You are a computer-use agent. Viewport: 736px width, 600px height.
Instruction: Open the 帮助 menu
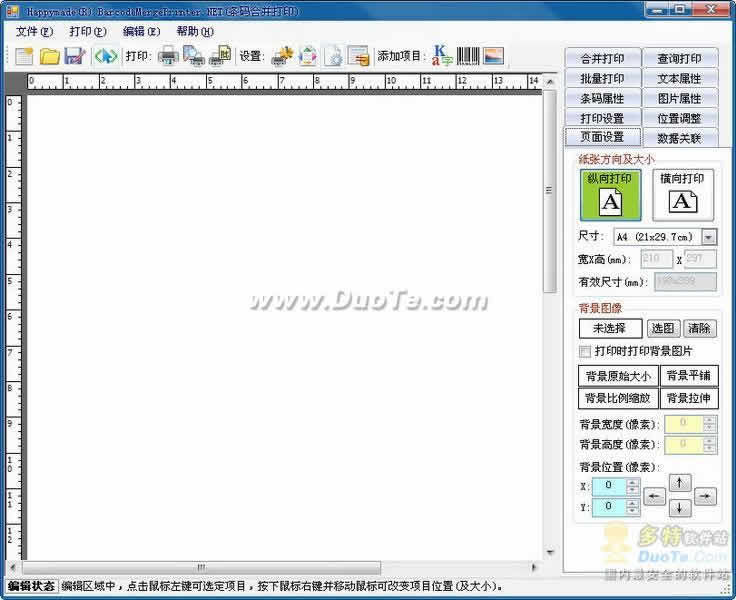click(195, 31)
